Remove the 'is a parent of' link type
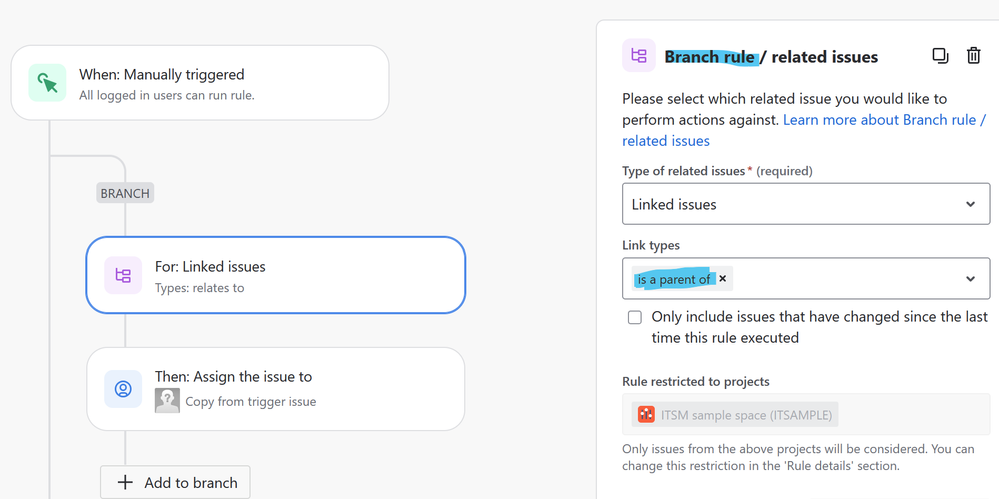 pyautogui.click(x=723, y=279)
